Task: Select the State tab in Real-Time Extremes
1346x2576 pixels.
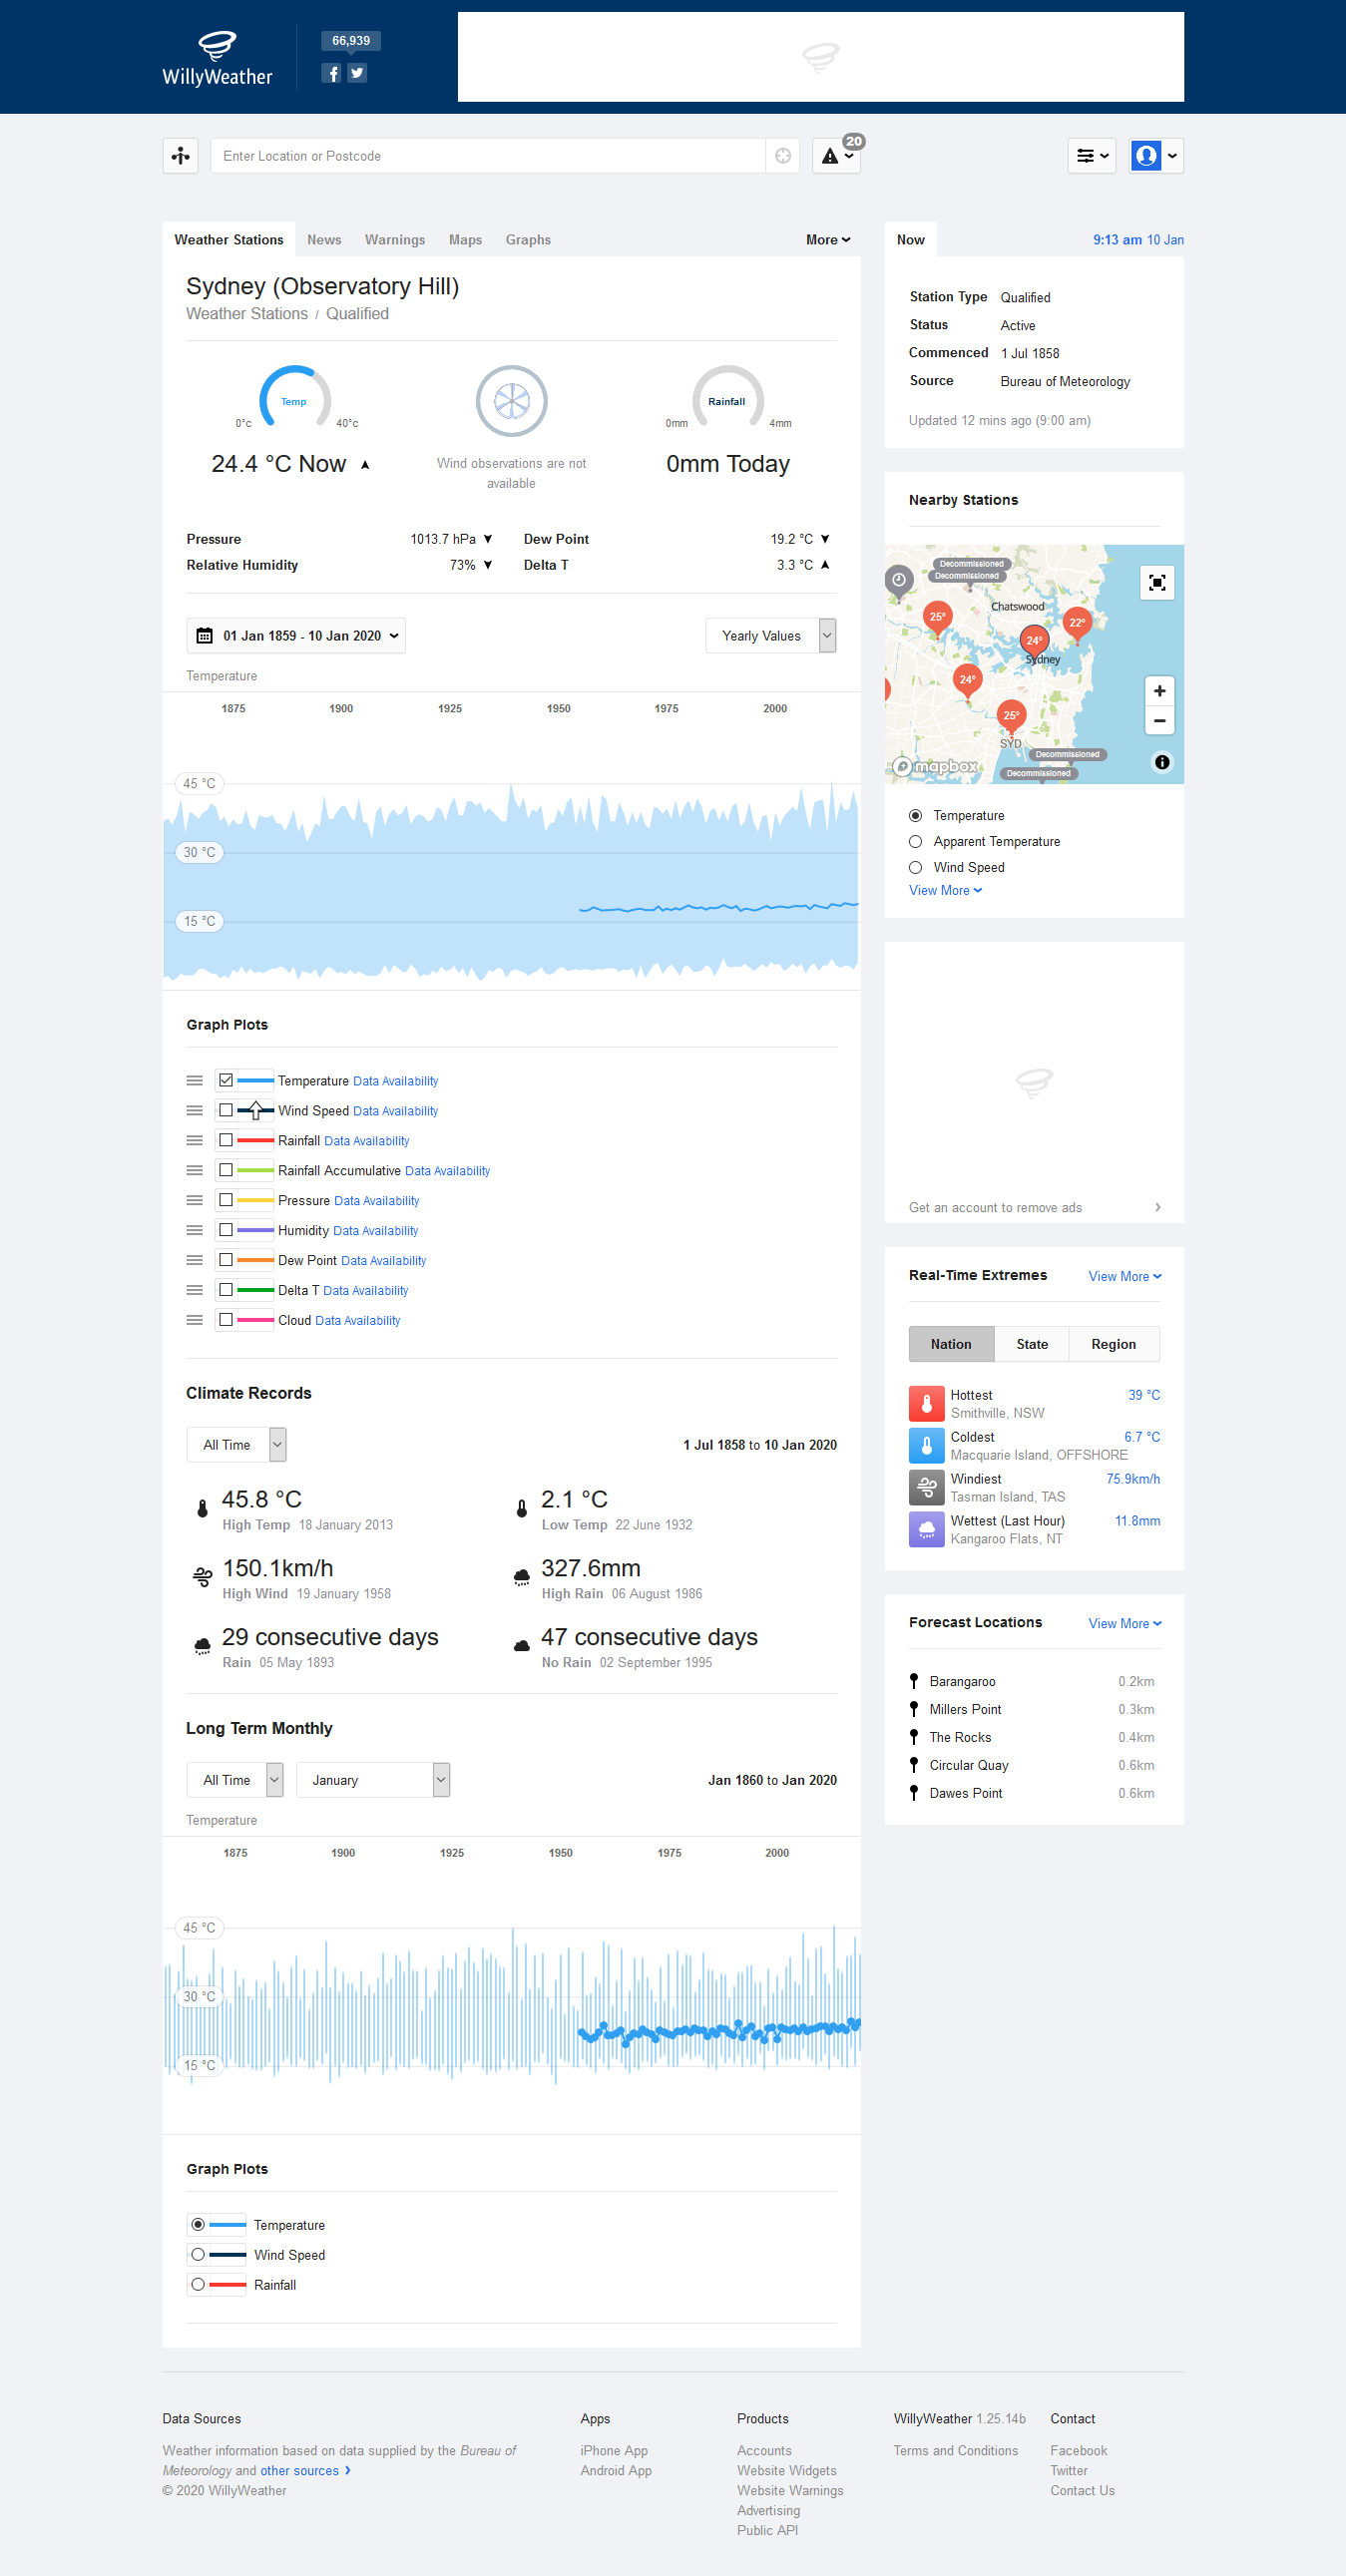Action: tap(1032, 1344)
